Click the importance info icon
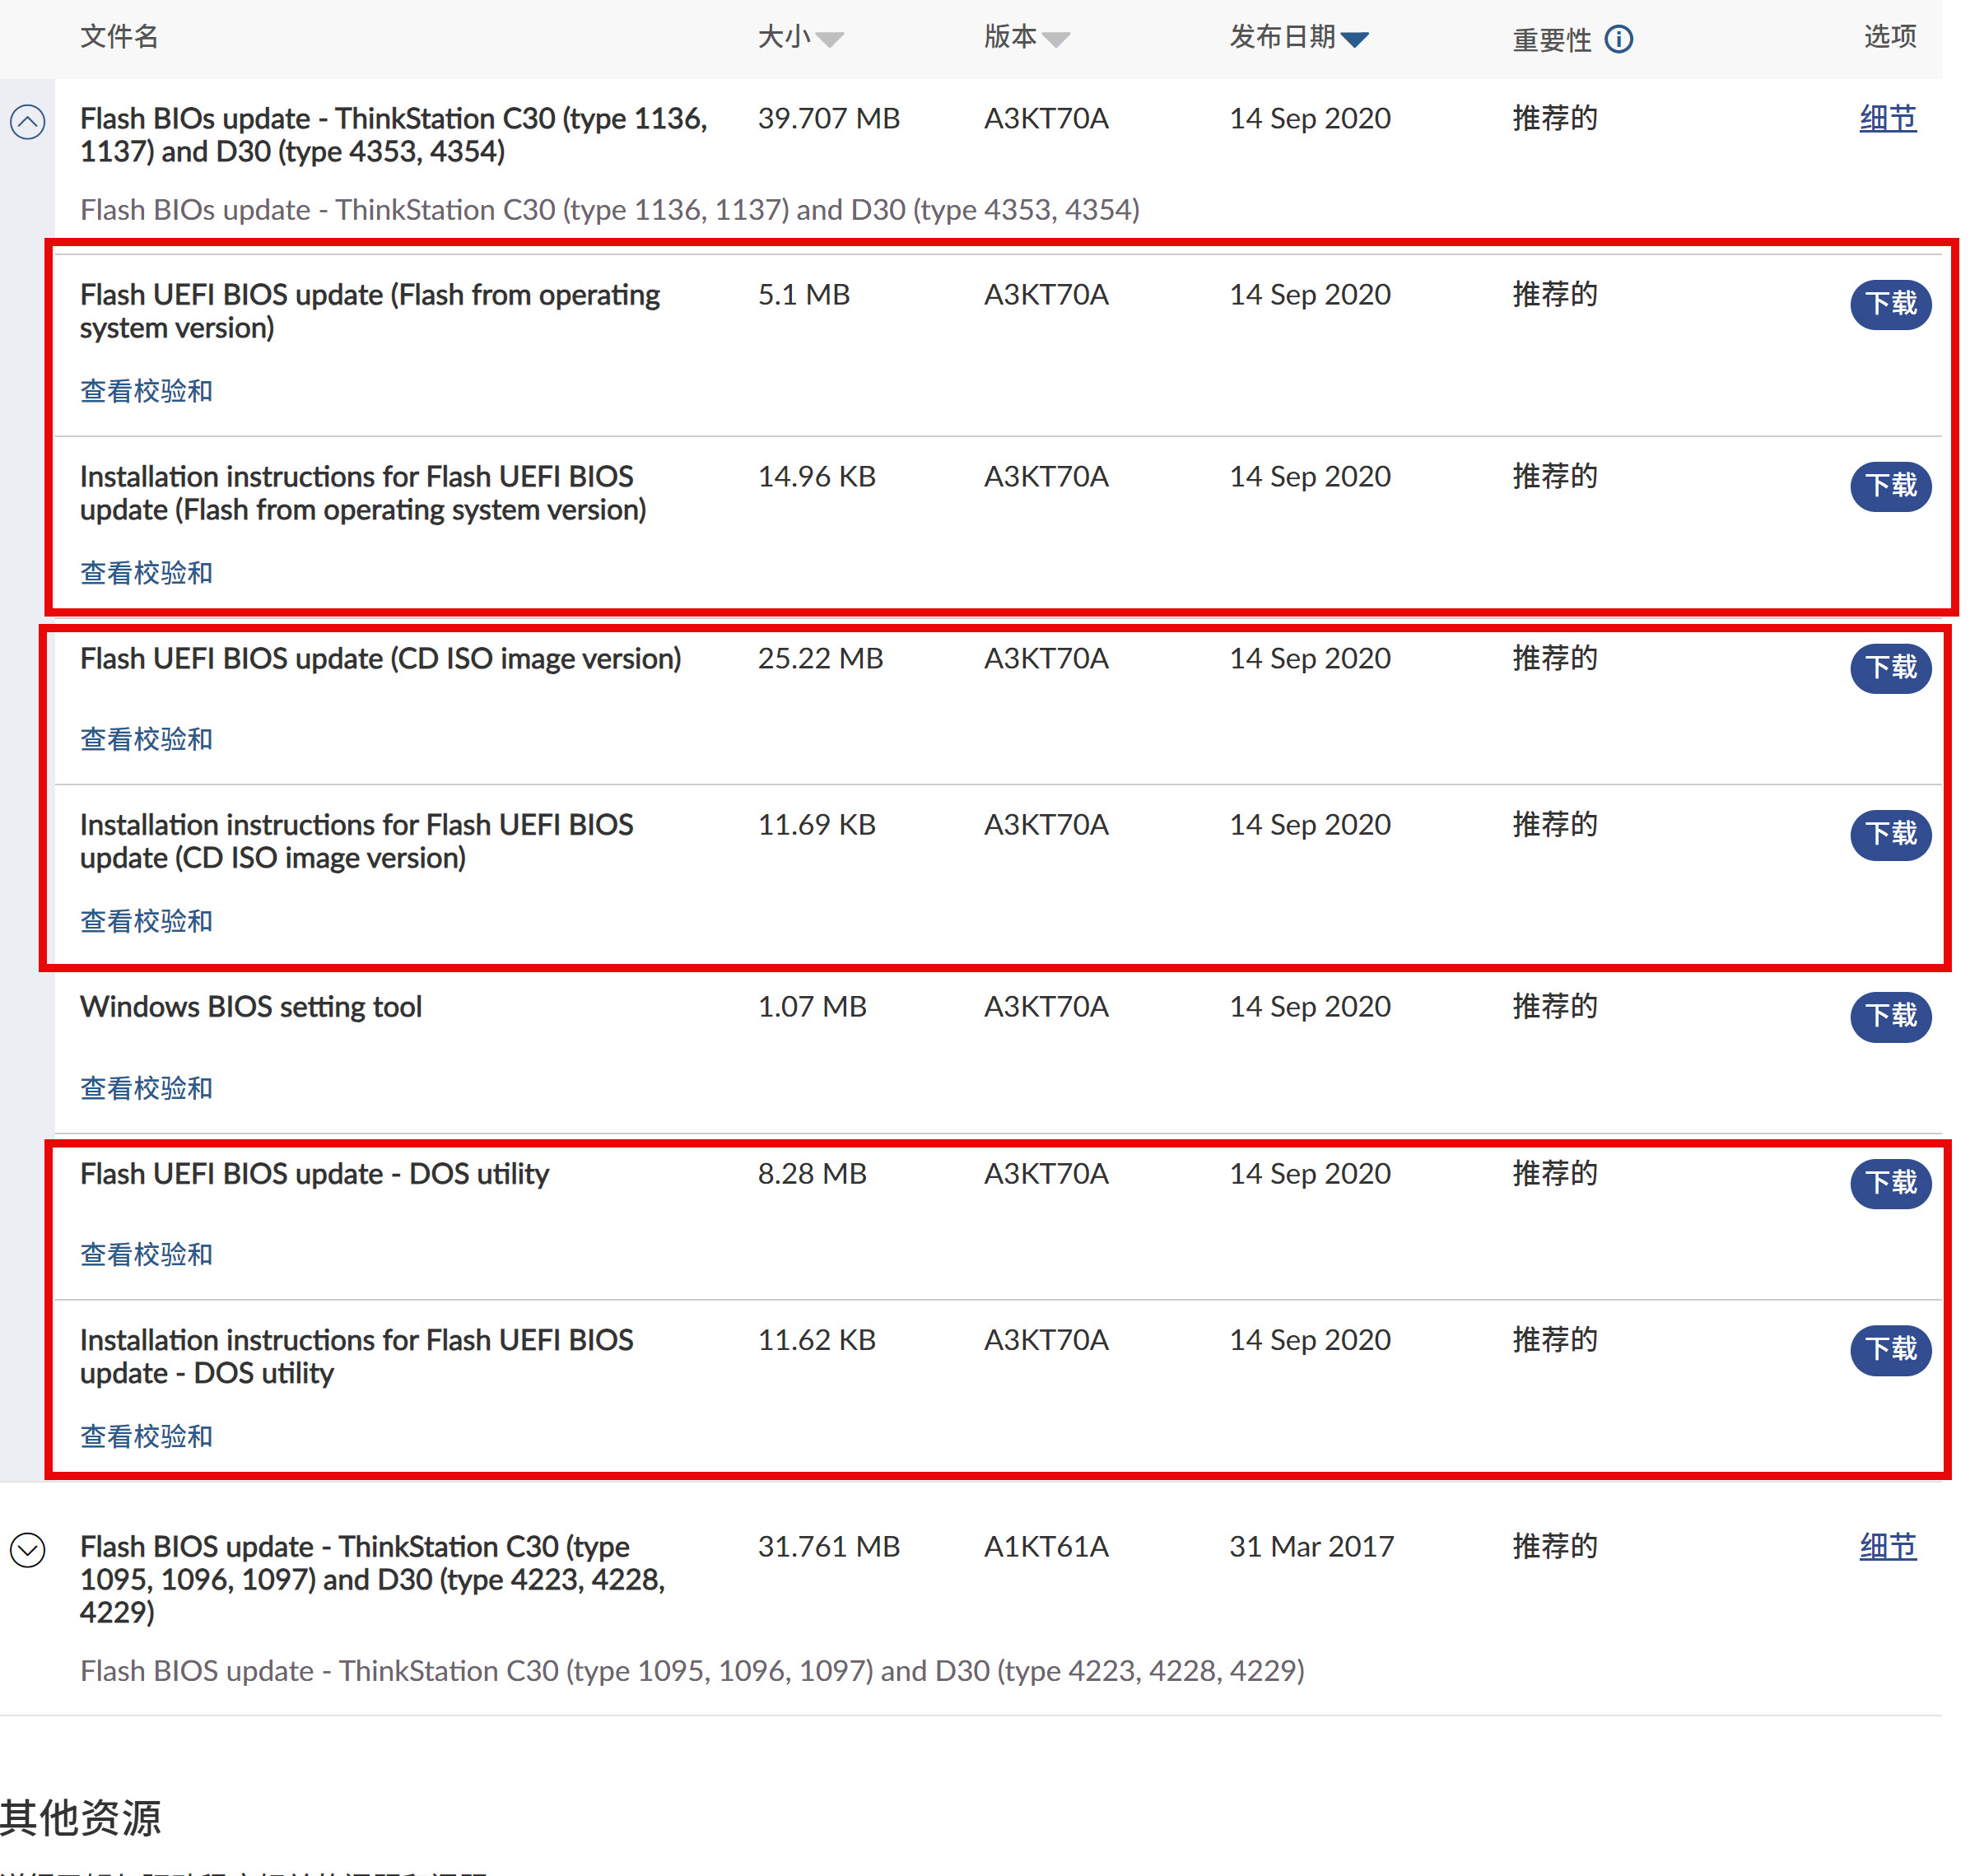 point(1618,39)
